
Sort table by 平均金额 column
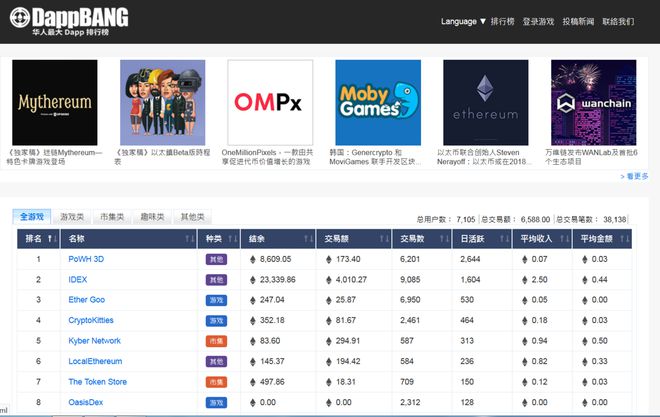(602, 239)
